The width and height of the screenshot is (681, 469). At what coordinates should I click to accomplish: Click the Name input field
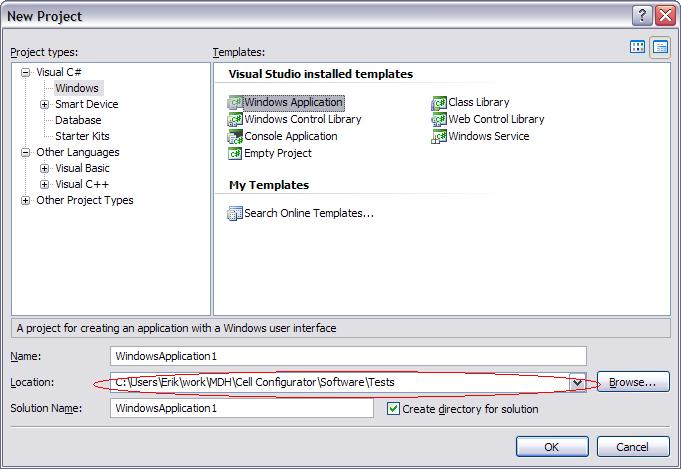(x=348, y=356)
